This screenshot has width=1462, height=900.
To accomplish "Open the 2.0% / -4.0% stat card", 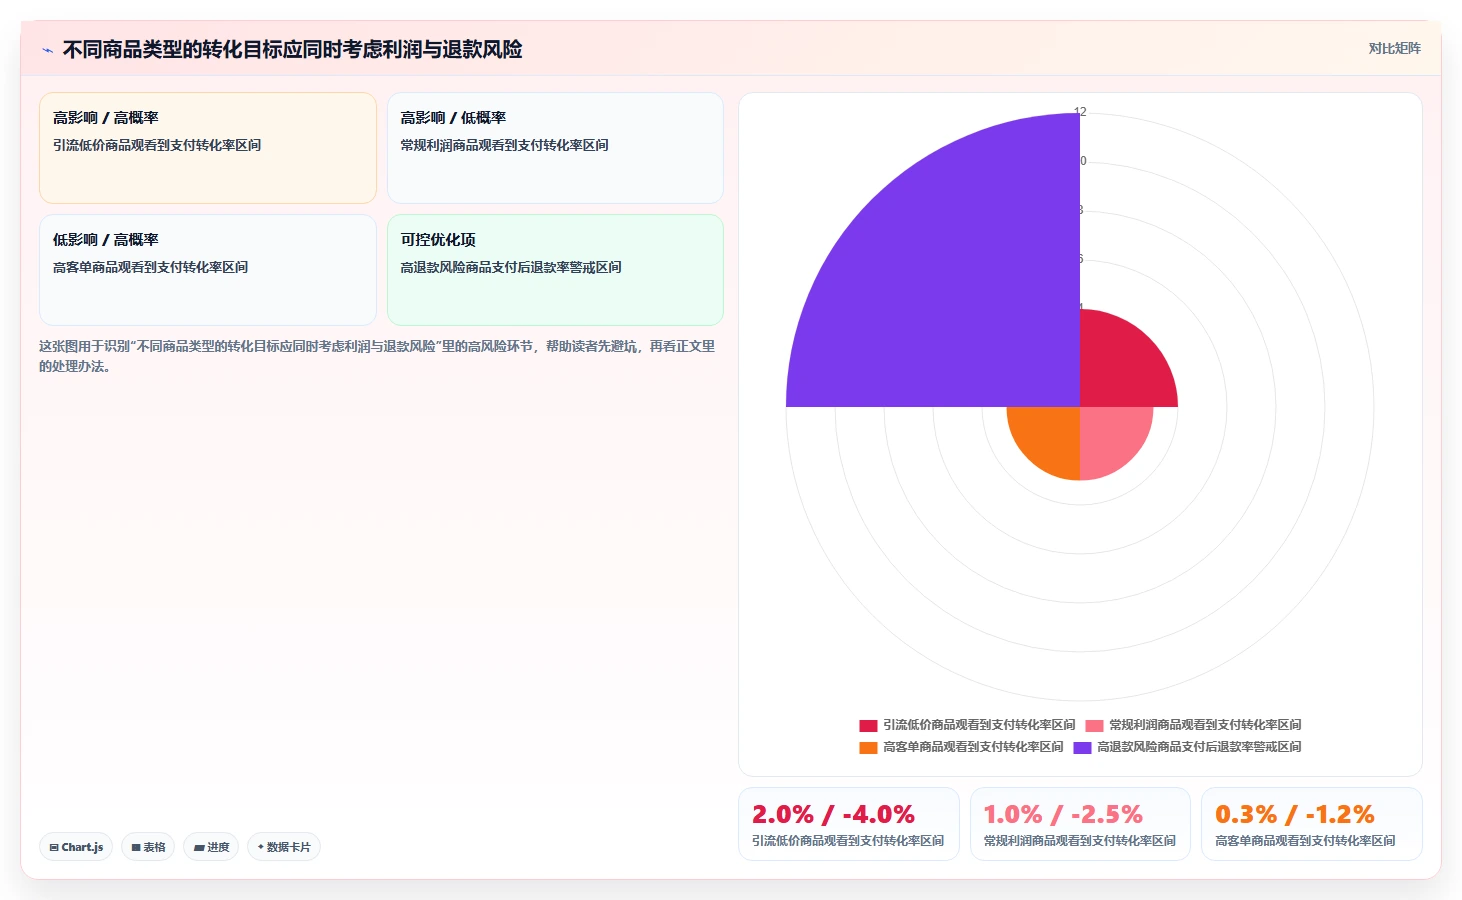I will click(x=849, y=824).
